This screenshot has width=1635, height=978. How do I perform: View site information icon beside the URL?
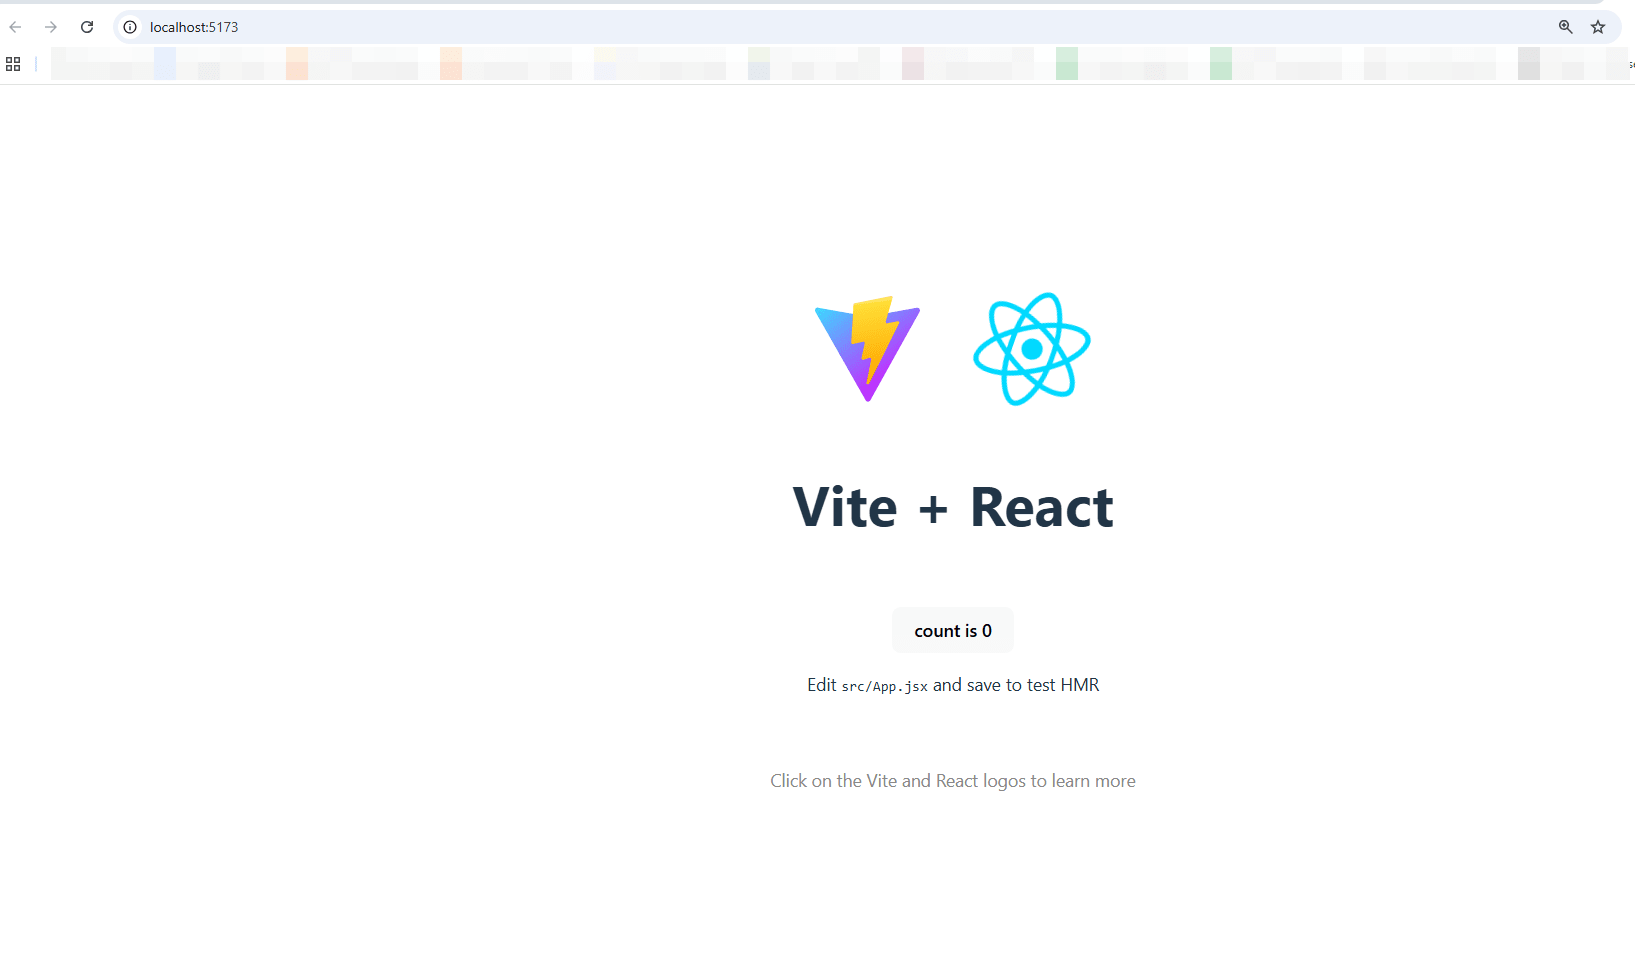click(x=130, y=27)
